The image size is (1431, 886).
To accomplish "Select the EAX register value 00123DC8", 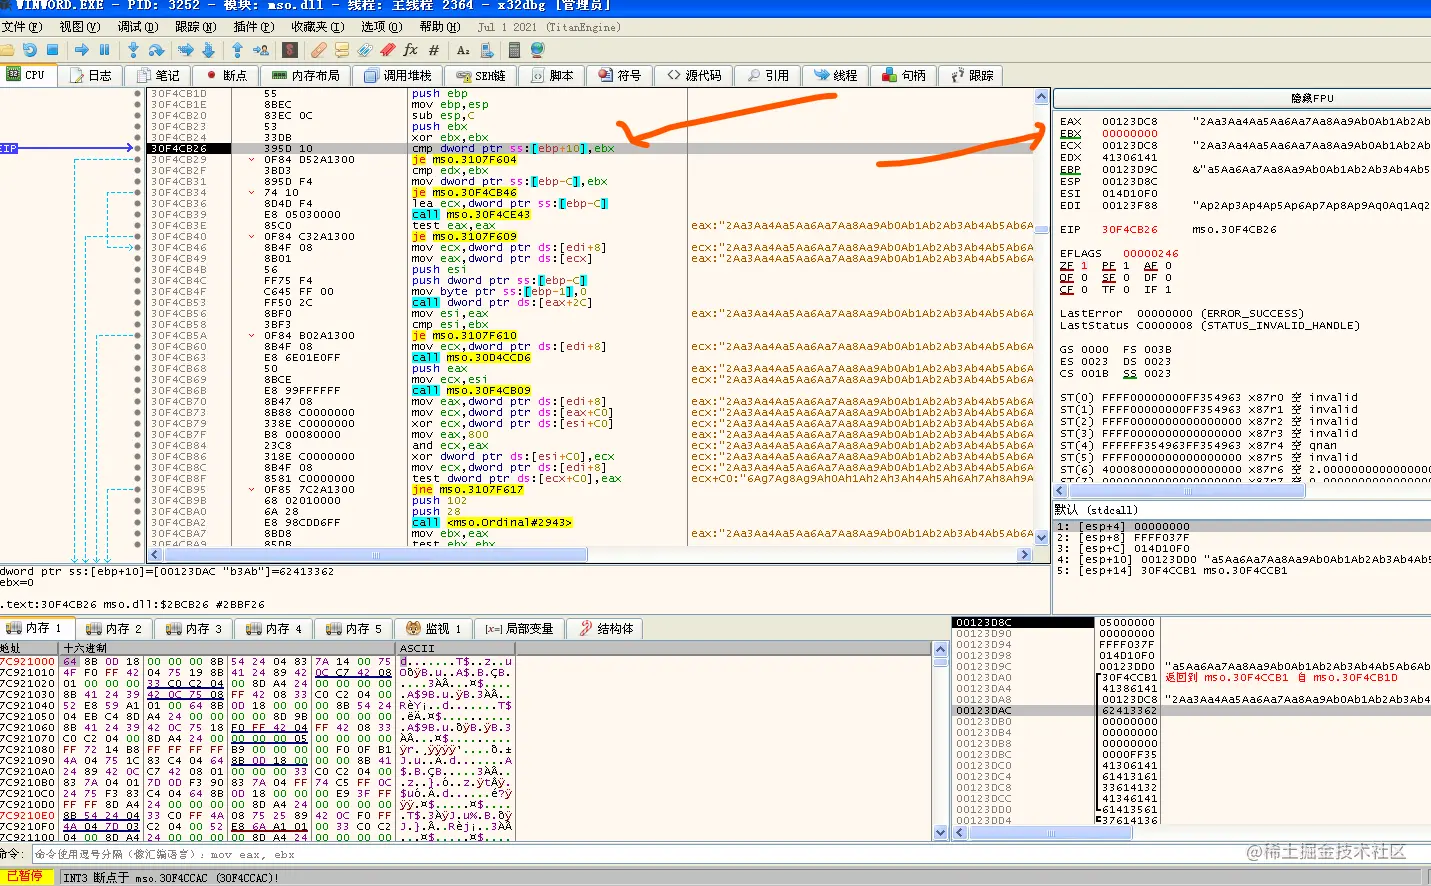I will pyautogui.click(x=1130, y=121).
